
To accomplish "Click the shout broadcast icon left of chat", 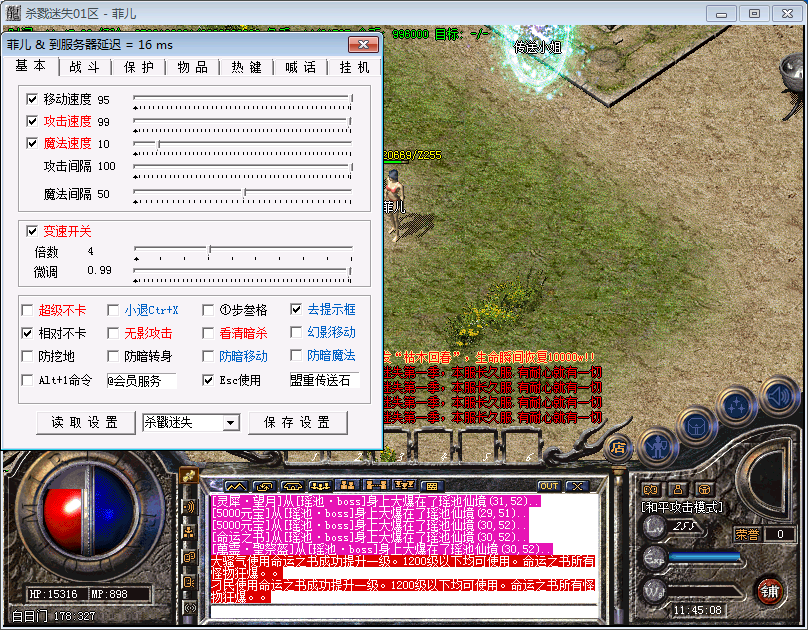I will point(189,507).
